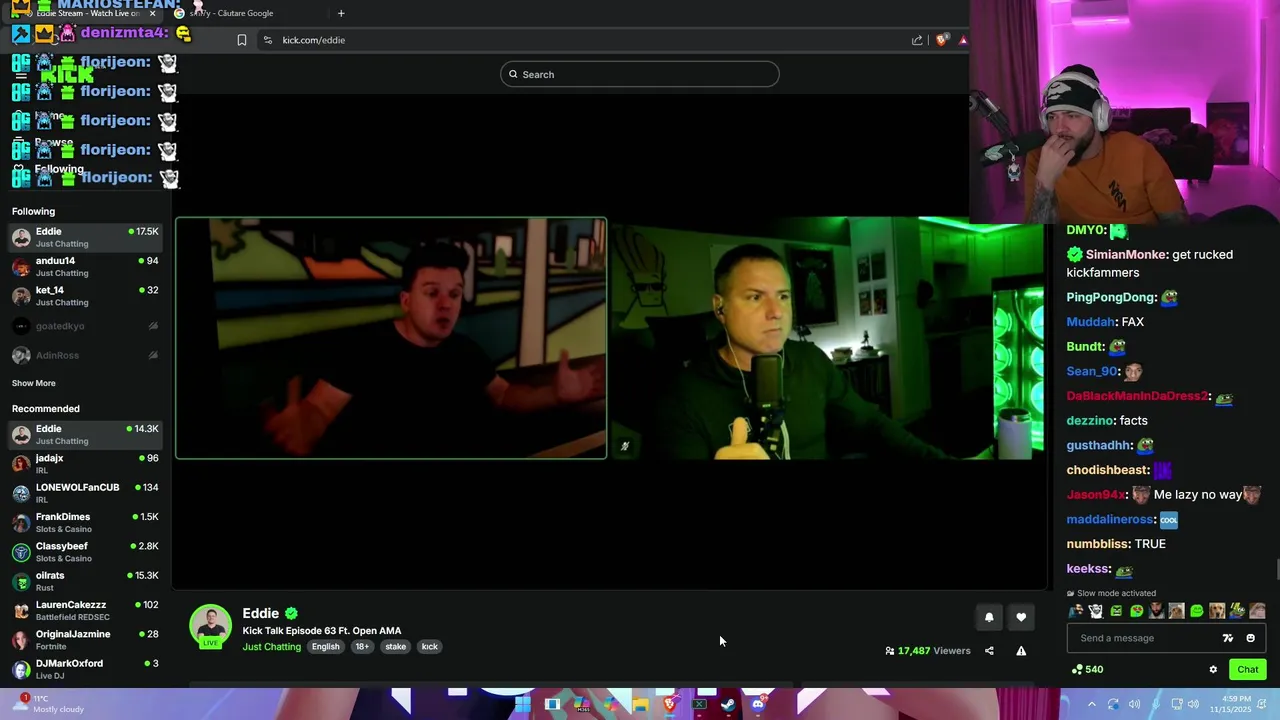
Task: Open a new browser tab
Action: (x=341, y=13)
